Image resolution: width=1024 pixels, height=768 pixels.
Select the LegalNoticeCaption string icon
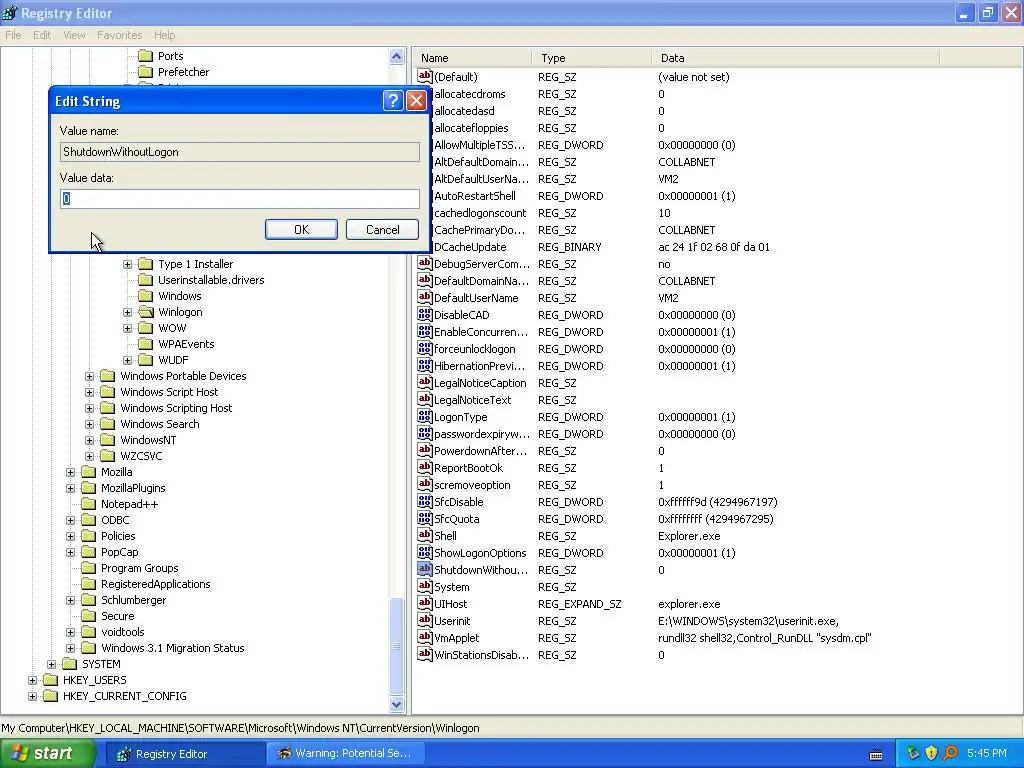[x=424, y=382]
